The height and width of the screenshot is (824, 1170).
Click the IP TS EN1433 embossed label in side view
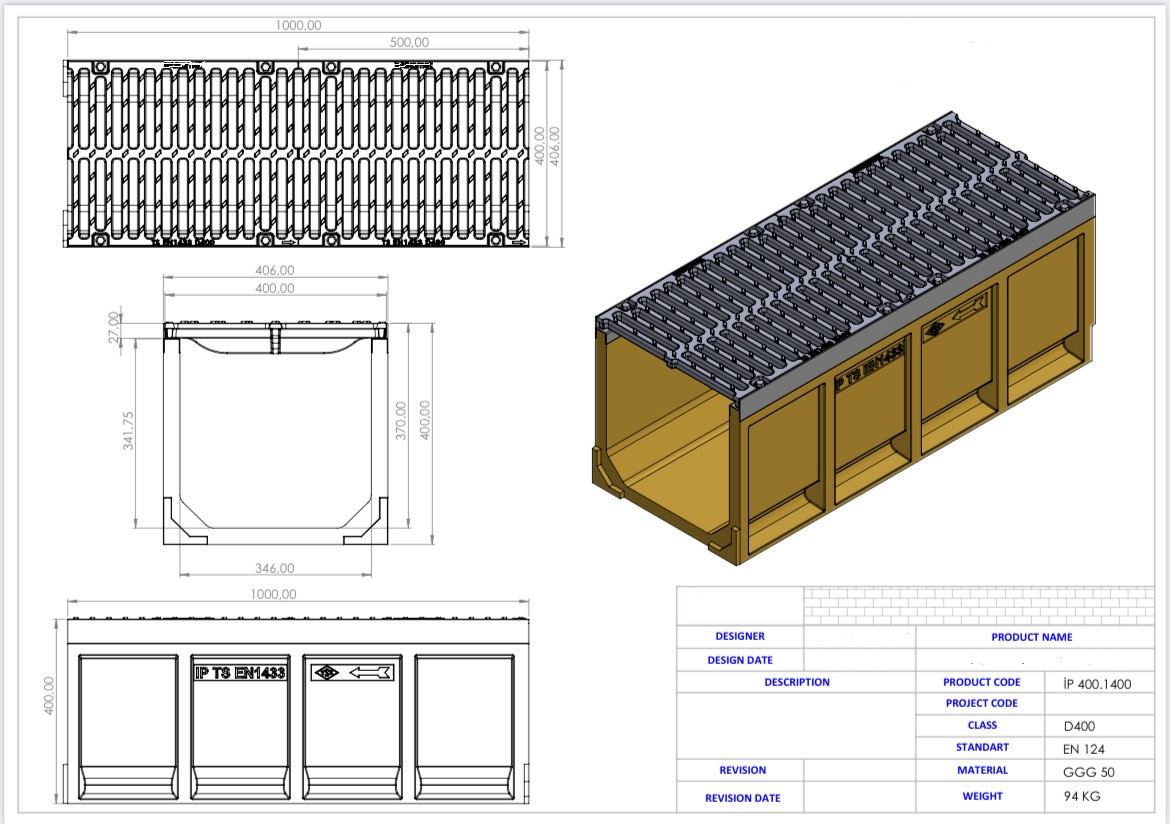click(x=239, y=672)
